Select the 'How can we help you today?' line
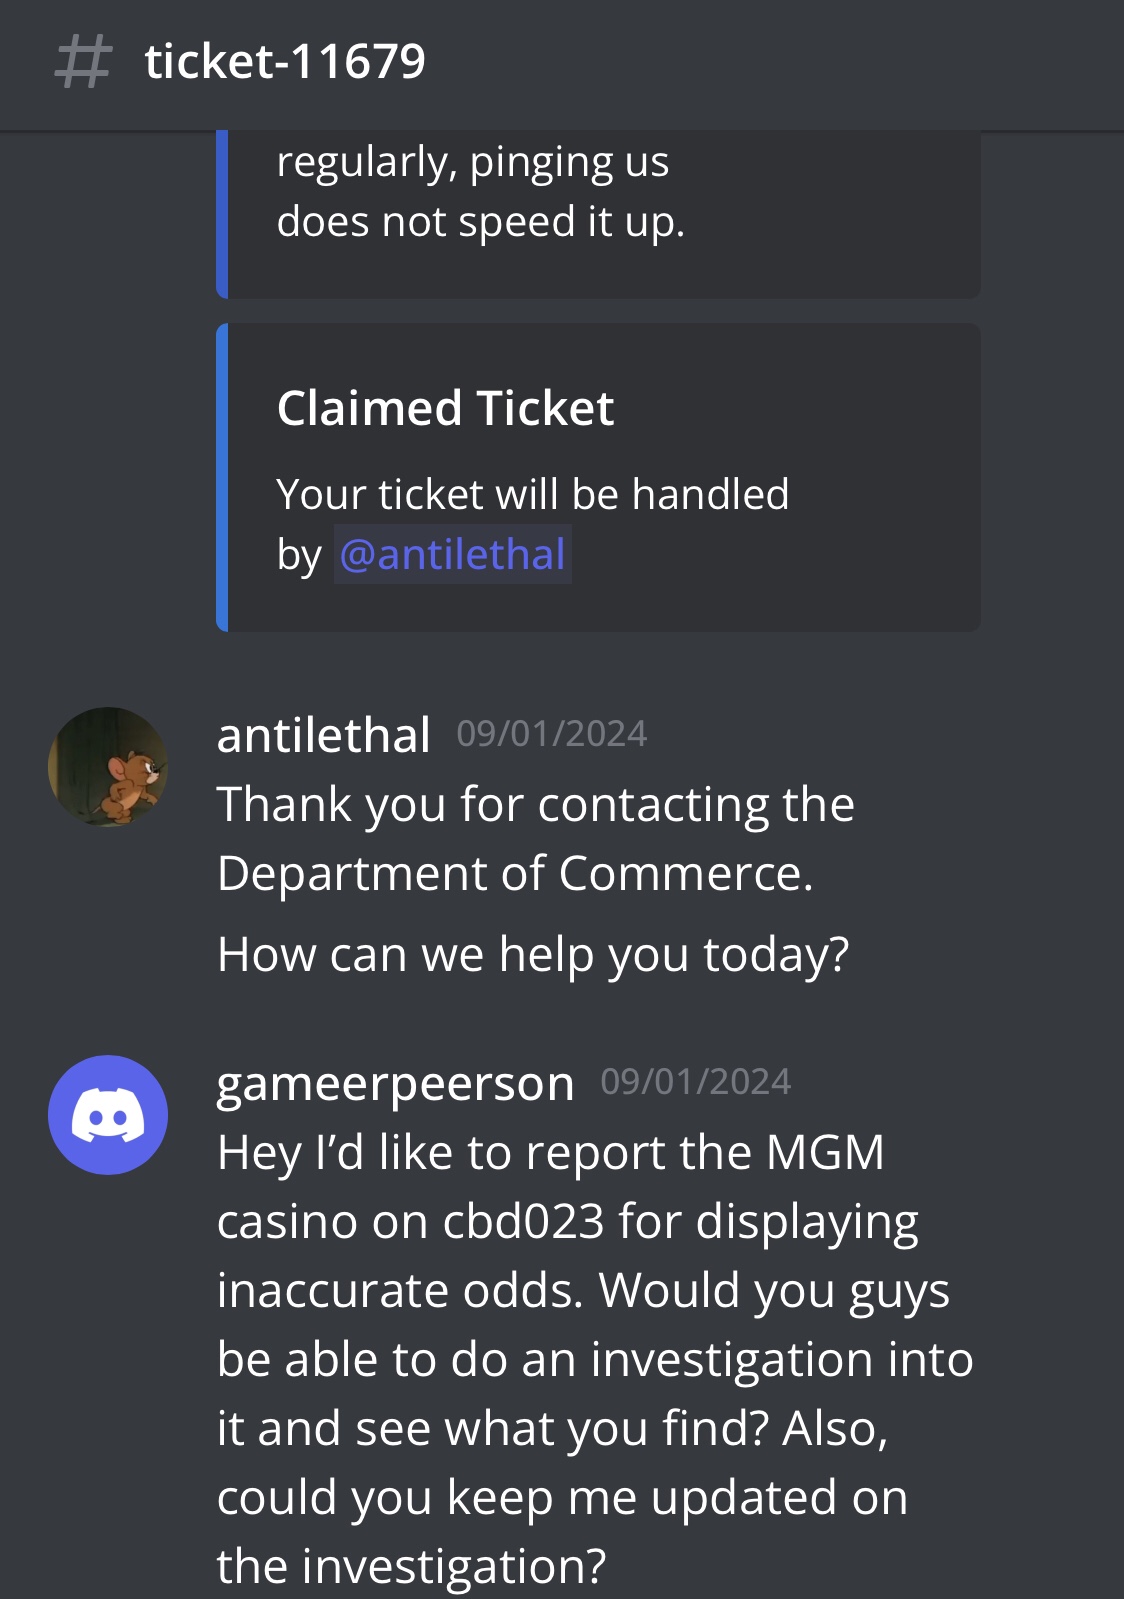 tap(533, 954)
